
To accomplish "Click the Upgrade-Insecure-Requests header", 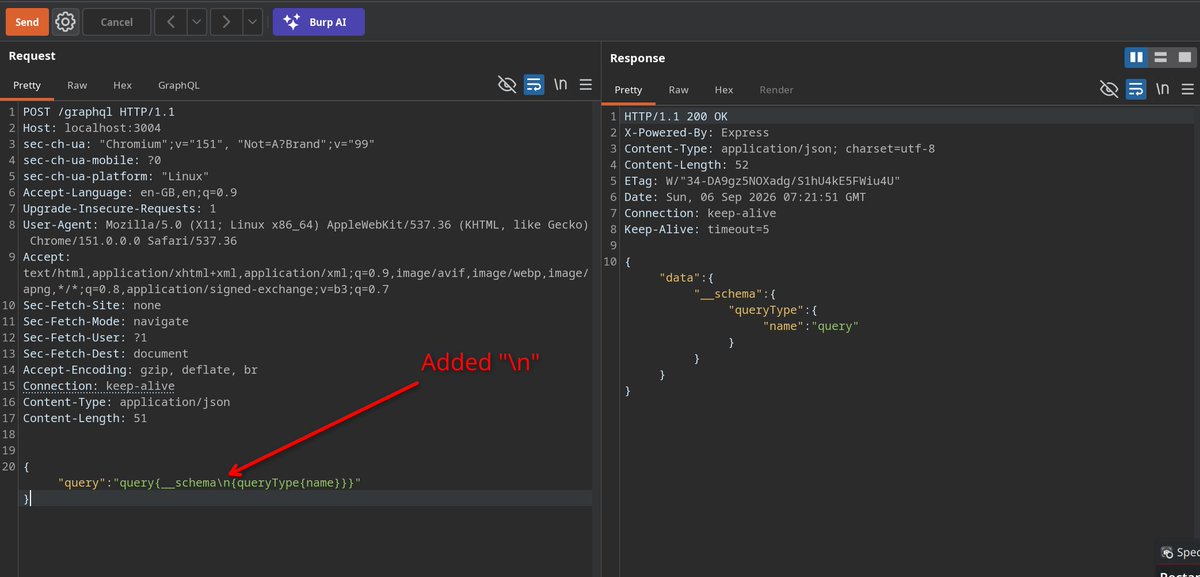I will [119, 209].
